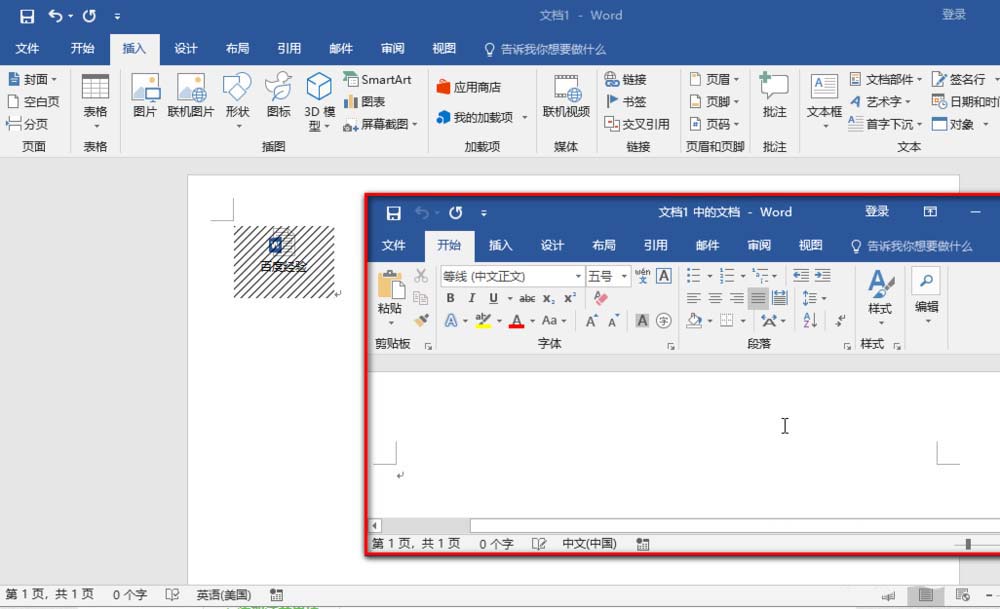The image size is (1000, 609).
Task: Click 分页 page break button
Action: 27,124
